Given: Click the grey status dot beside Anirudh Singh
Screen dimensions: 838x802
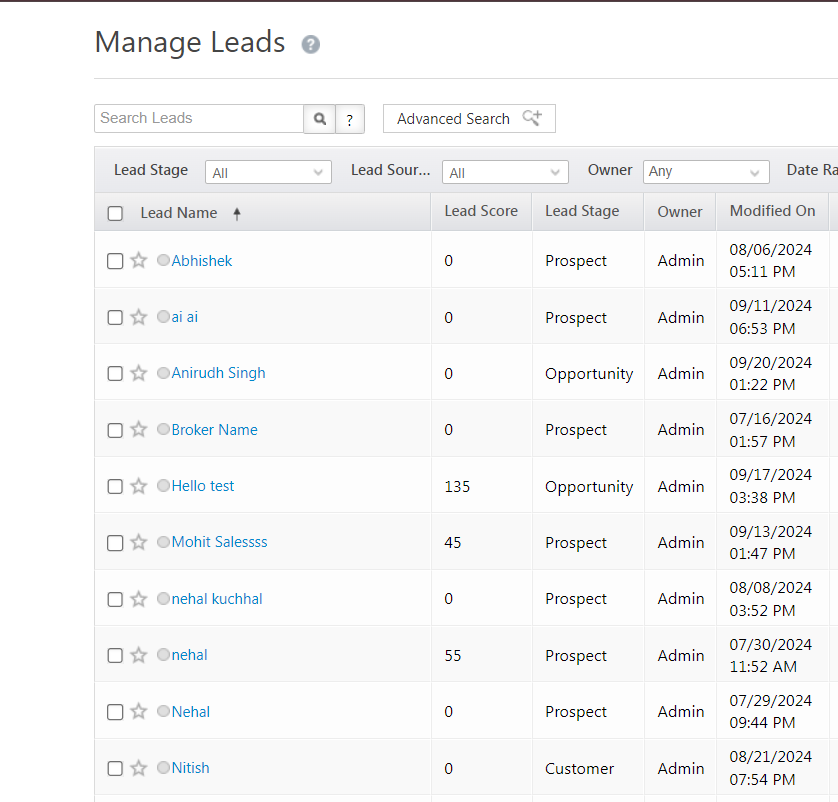Looking at the screenshot, I should 163,372.
